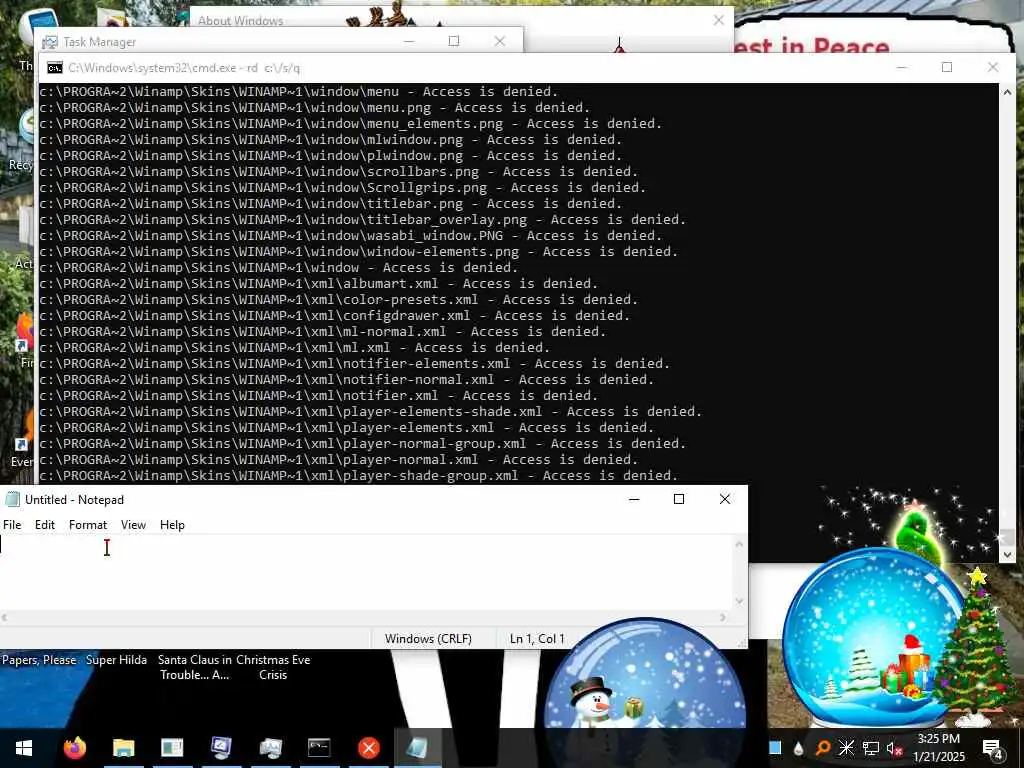Click the cmd.exe title bar icon
This screenshot has width=1024, height=768.
[55, 68]
